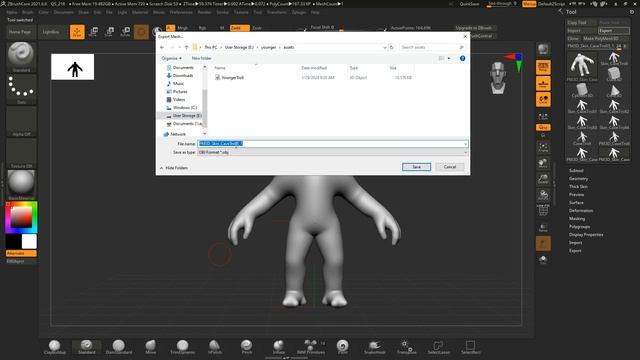Toggle the Qxyz rotation button
This screenshot has height=360, width=640.
(x=543, y=127)
